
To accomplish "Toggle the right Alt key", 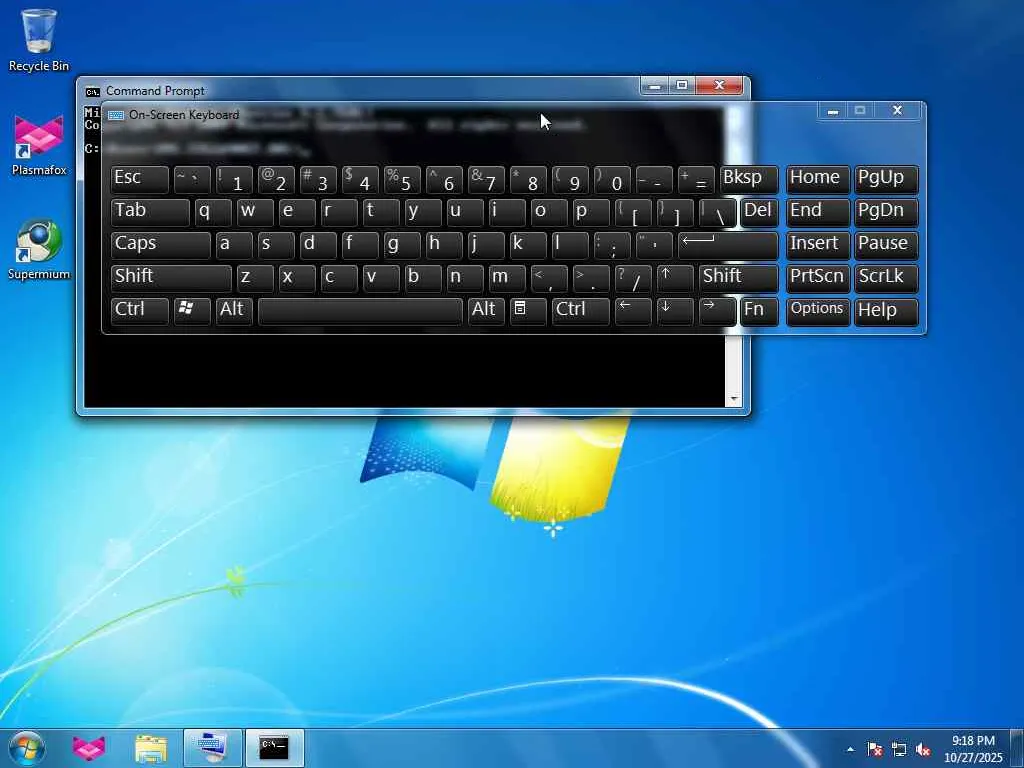I will point(486,312).
